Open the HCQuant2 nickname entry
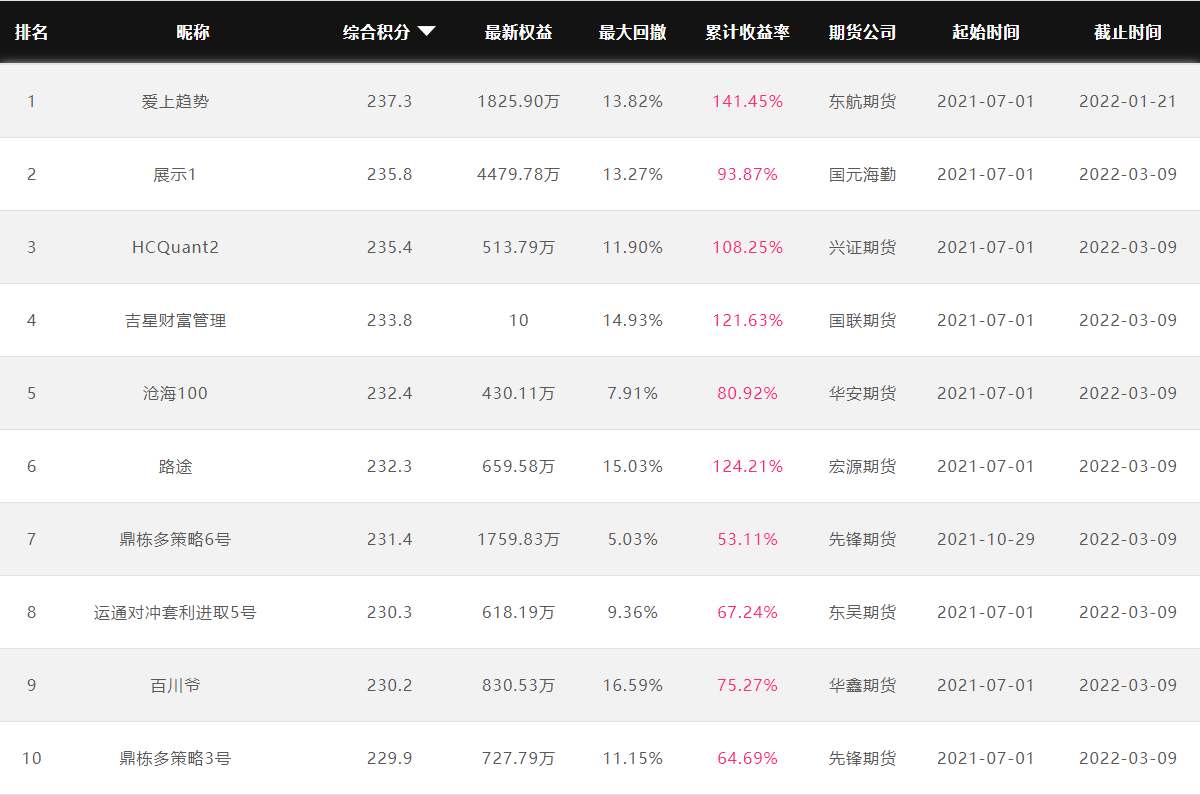 point(175,247)
